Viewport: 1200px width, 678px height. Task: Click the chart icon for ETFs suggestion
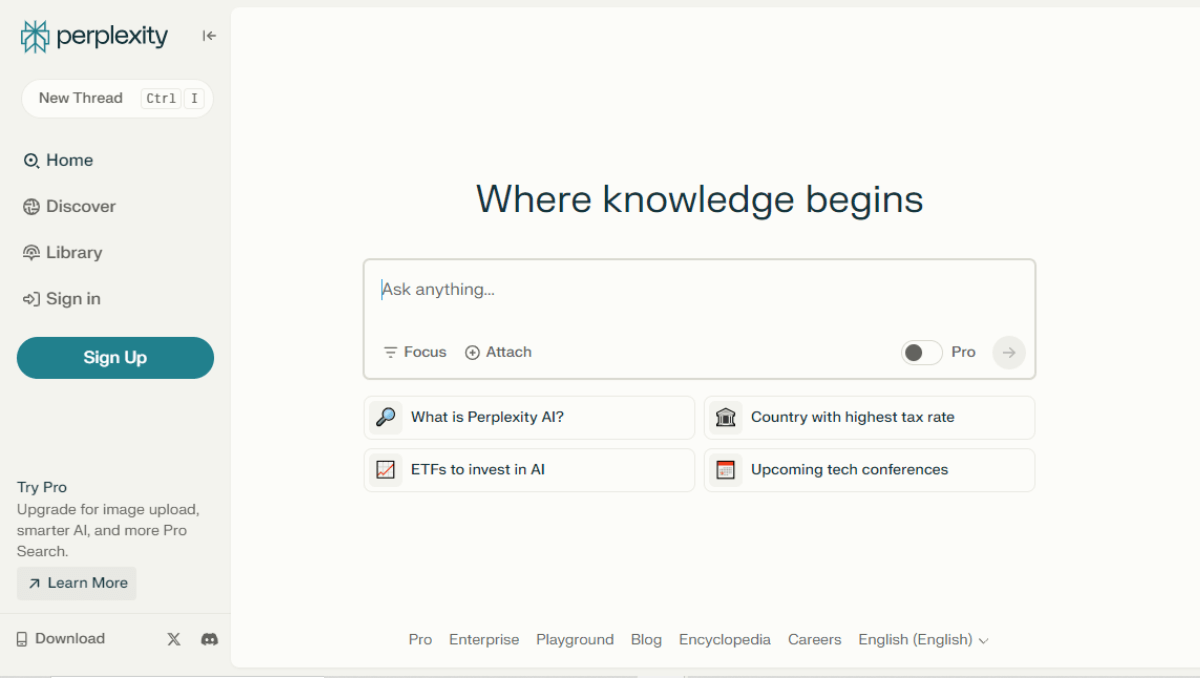385,469
